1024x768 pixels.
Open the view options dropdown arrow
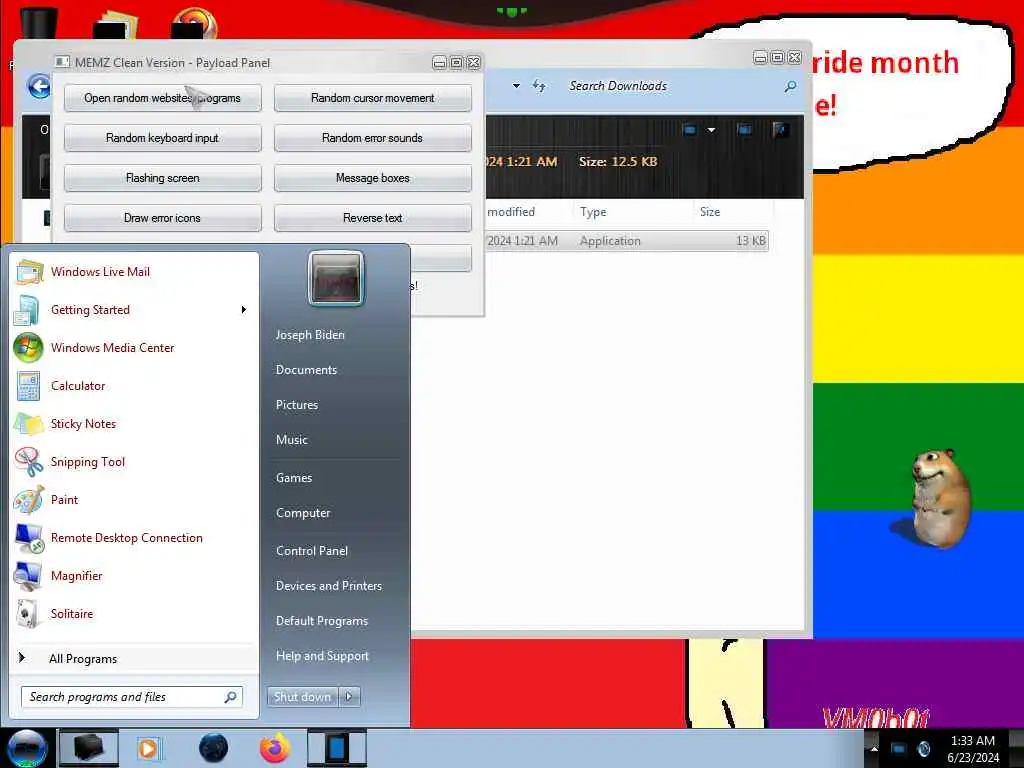pyautogui.click(x=711, y=130)
